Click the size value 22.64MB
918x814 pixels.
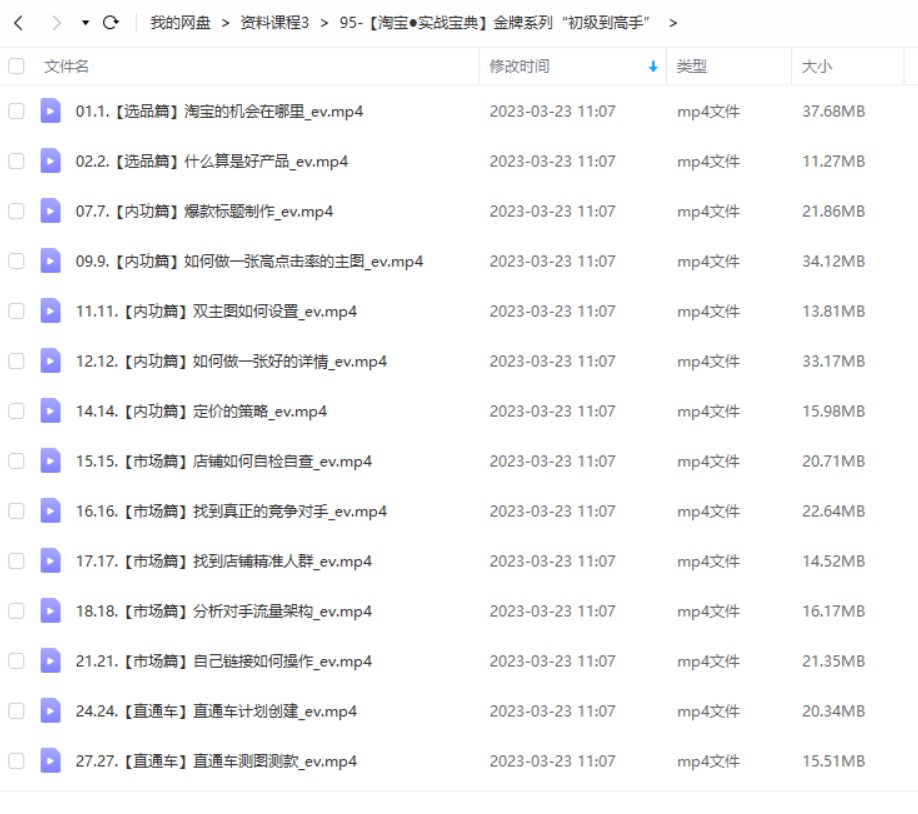click(x=833, y=511)
